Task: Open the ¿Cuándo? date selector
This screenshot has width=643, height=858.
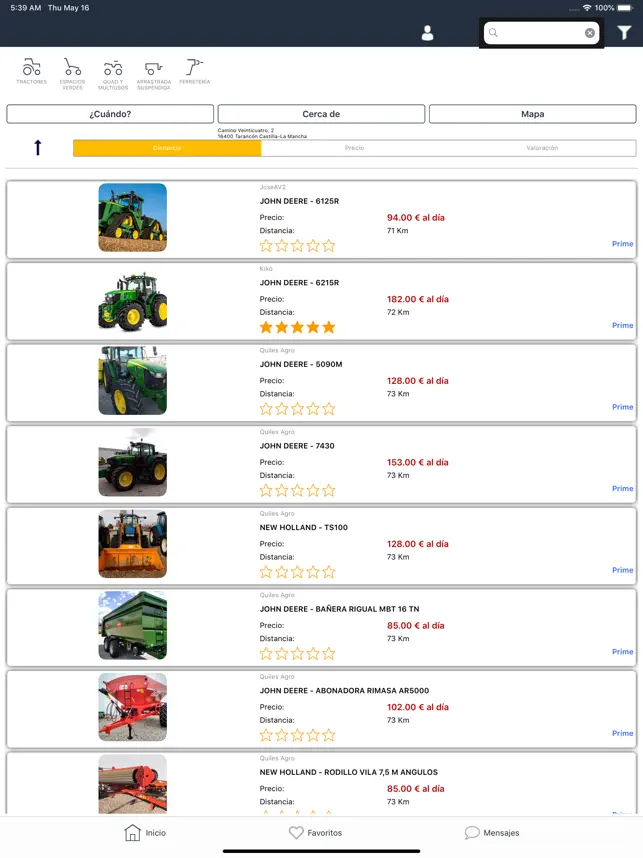Action: tap(110, 114)
